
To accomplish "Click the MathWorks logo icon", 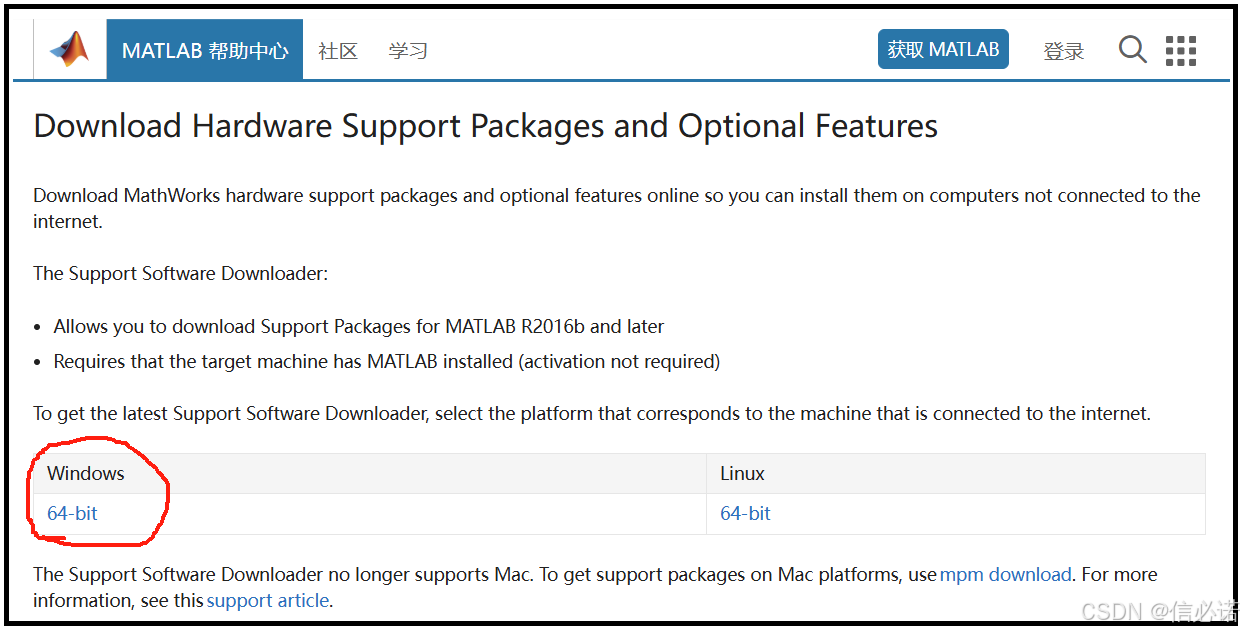I will pyautogui.click(x=70, y=49).
